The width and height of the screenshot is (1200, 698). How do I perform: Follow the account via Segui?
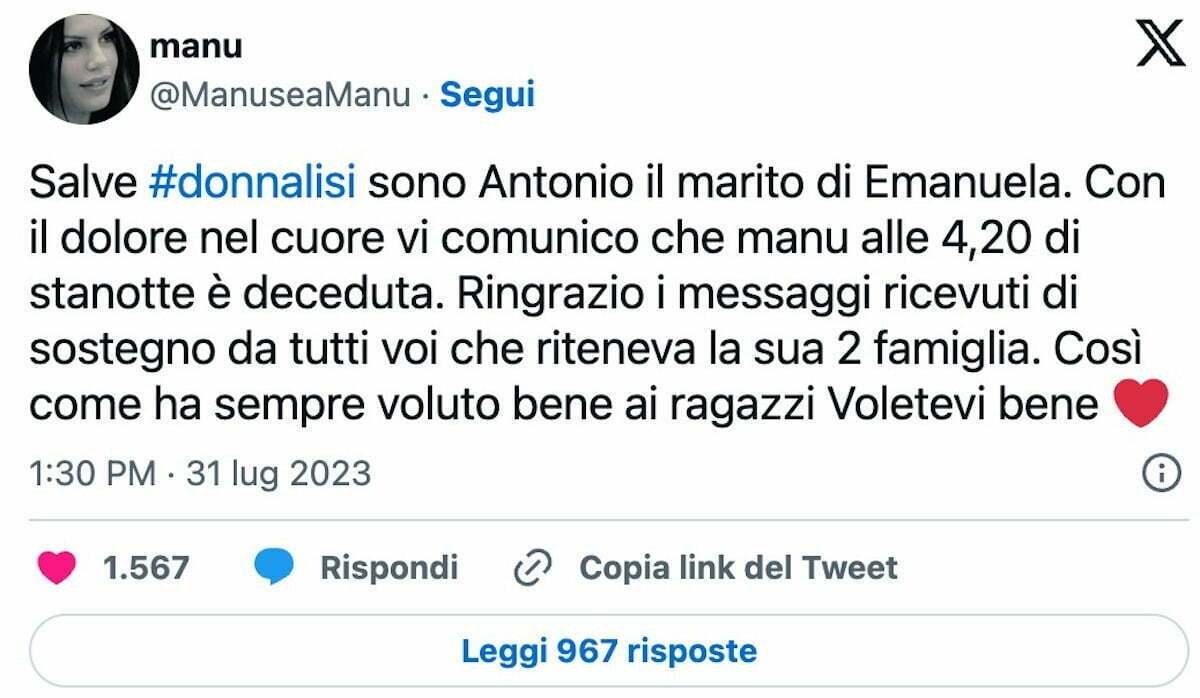click(x=487, y=95)
